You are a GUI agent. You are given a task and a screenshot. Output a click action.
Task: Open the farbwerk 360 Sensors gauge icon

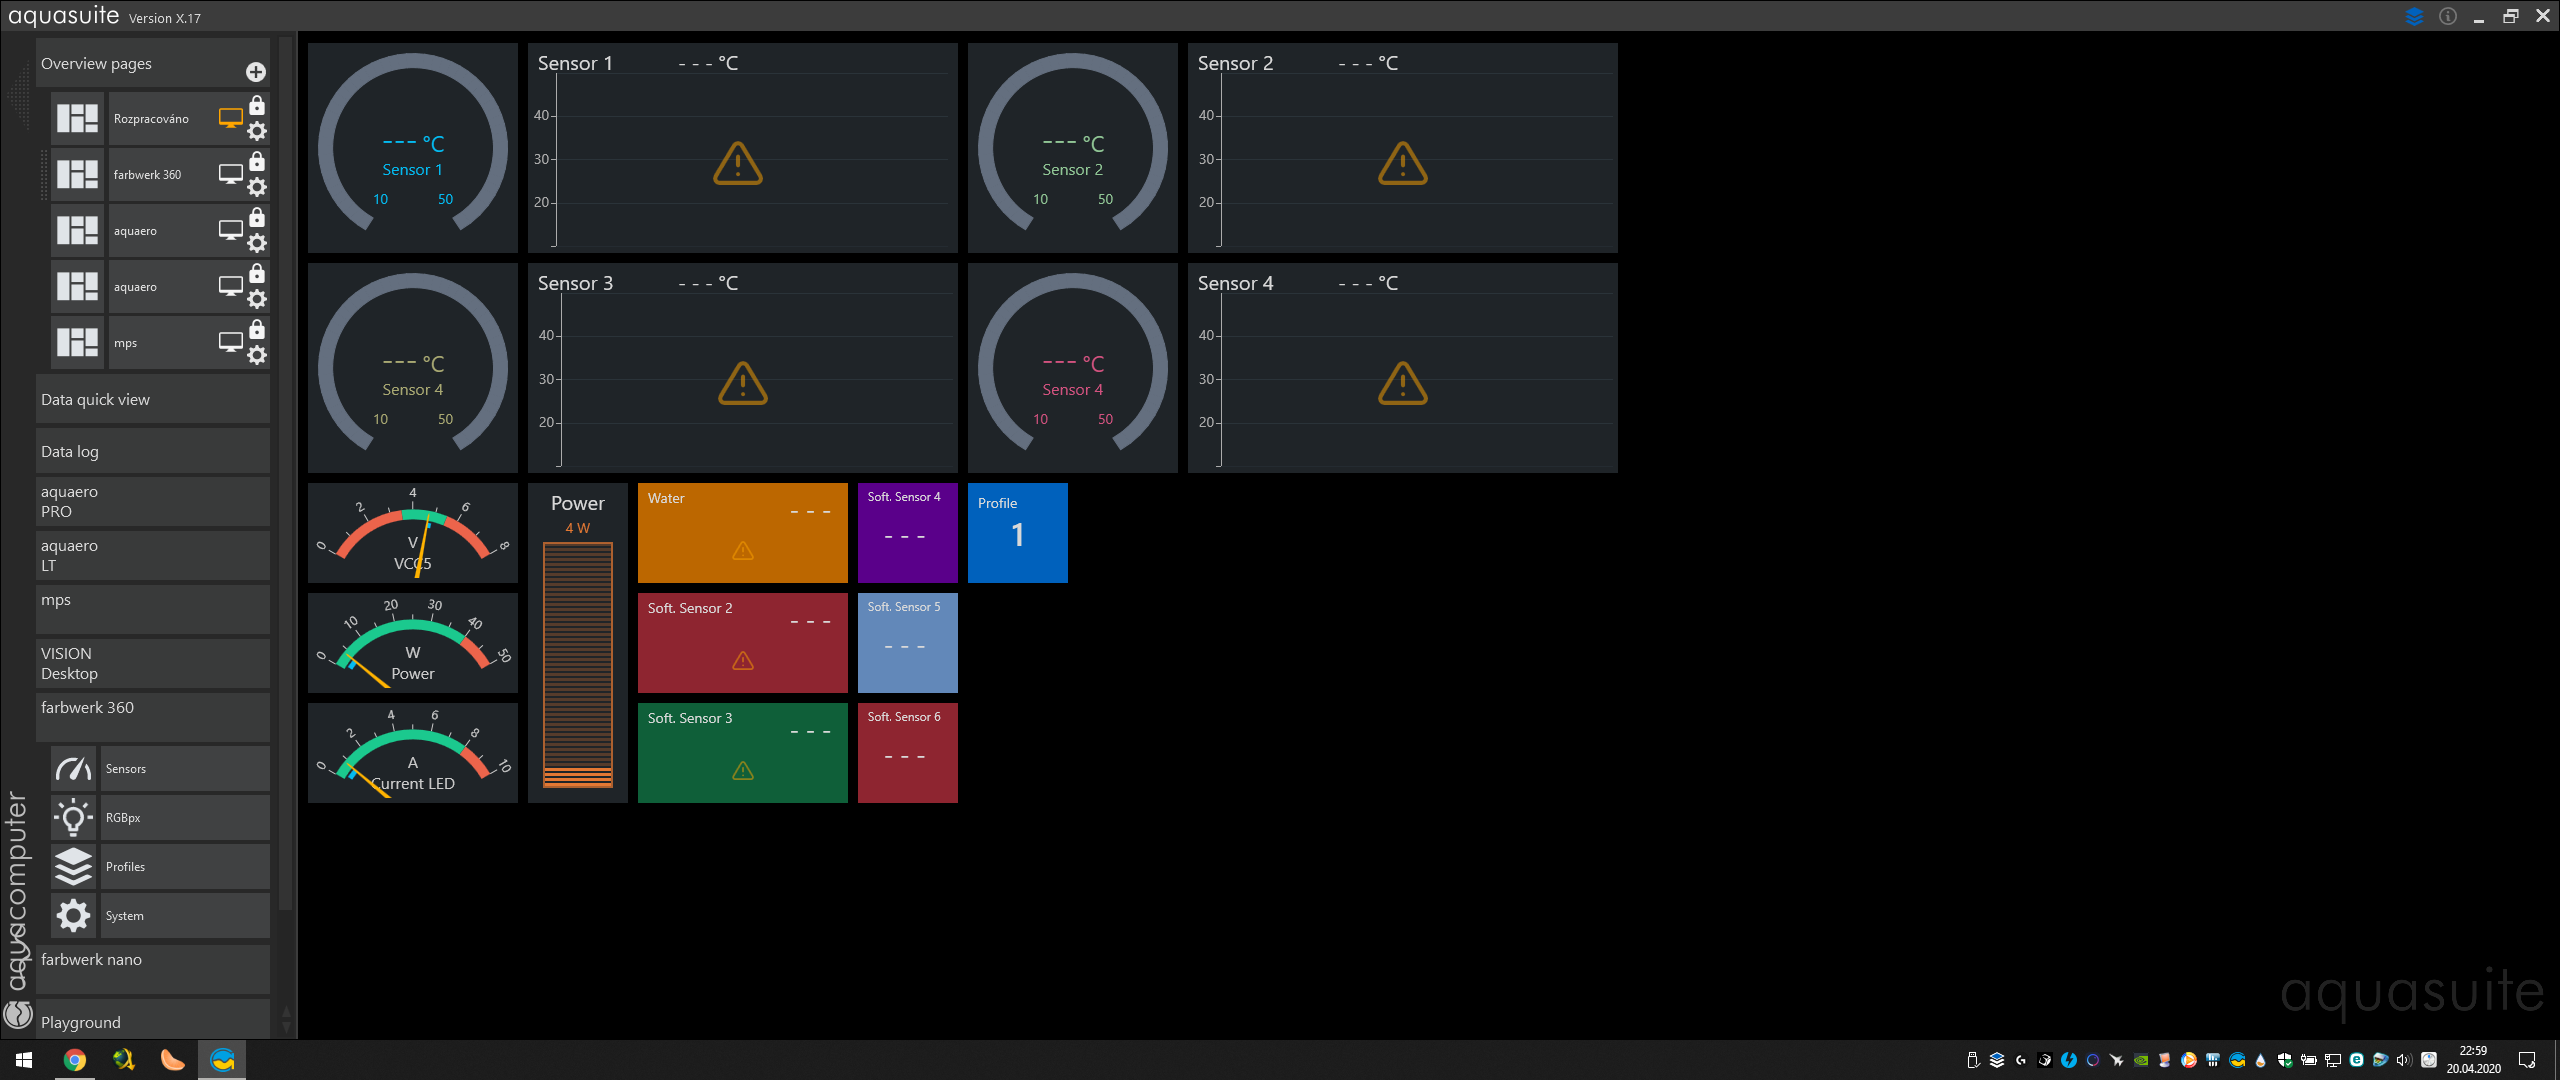pos(74,769)
